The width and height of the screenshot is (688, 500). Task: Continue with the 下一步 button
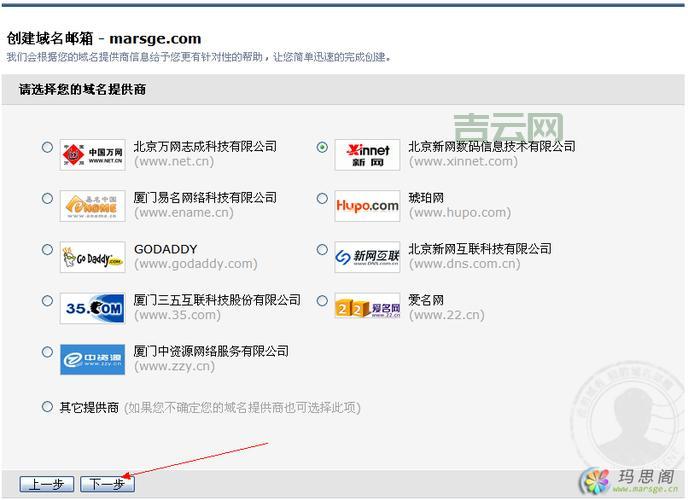[x=108, y=484]
